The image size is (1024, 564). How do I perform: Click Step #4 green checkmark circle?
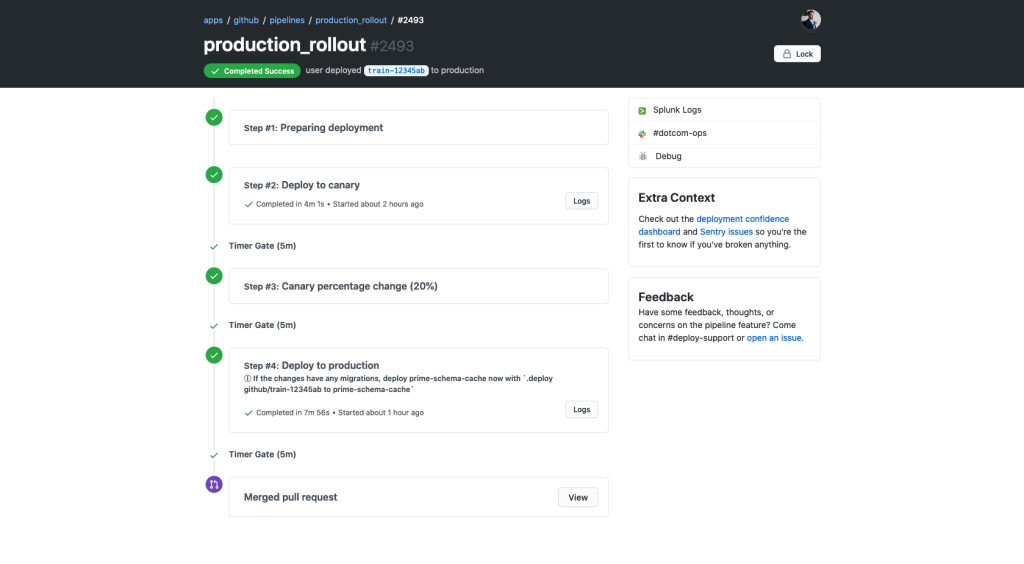[x=214, y=355]
